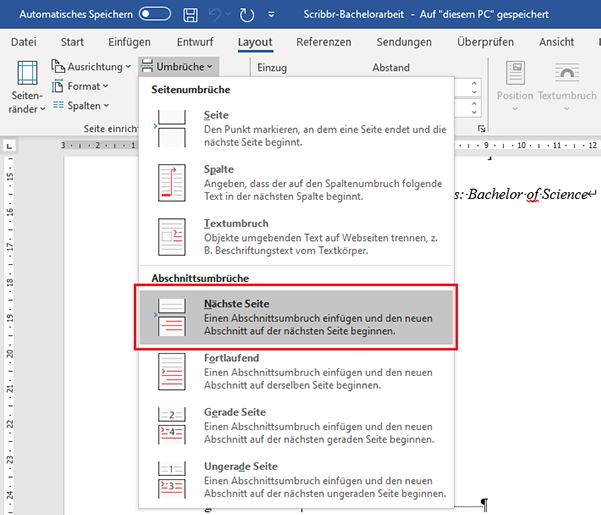Click the Scribbr-Bachelorarbeit document title
601x515 pixels.
pos(353,15)
